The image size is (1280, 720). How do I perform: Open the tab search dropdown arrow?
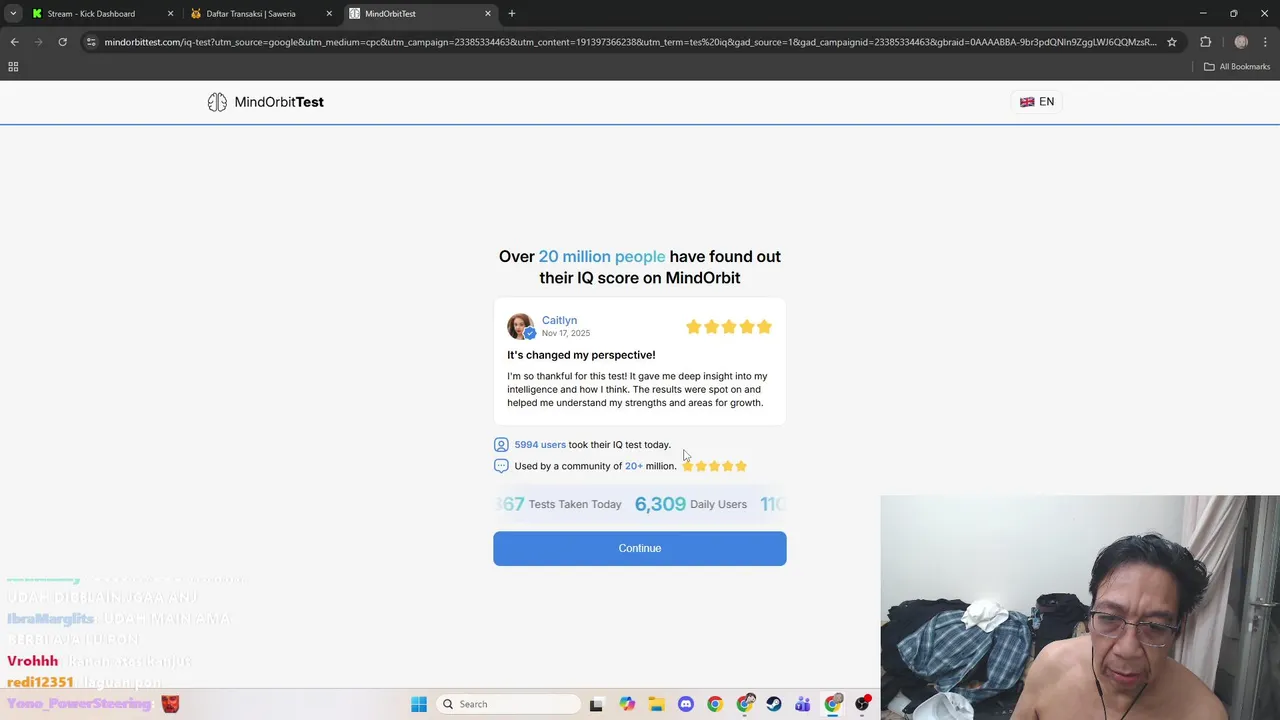[13, 14]
